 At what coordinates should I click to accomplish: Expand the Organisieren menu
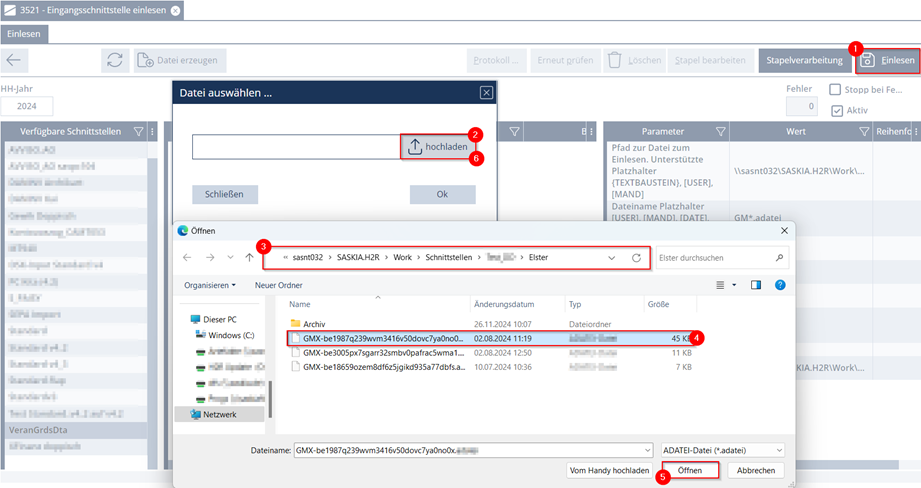coord(210,285)
